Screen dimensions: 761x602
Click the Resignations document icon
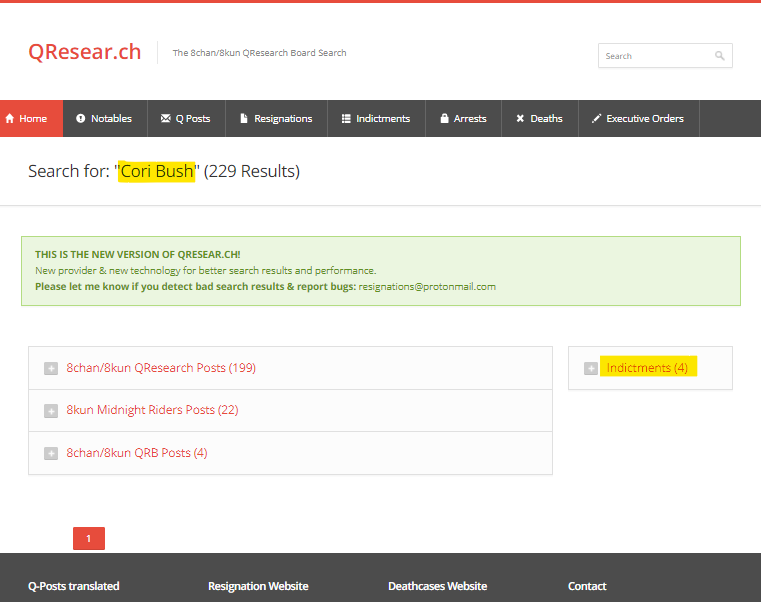pyautogui.click(x=244, y=118)
